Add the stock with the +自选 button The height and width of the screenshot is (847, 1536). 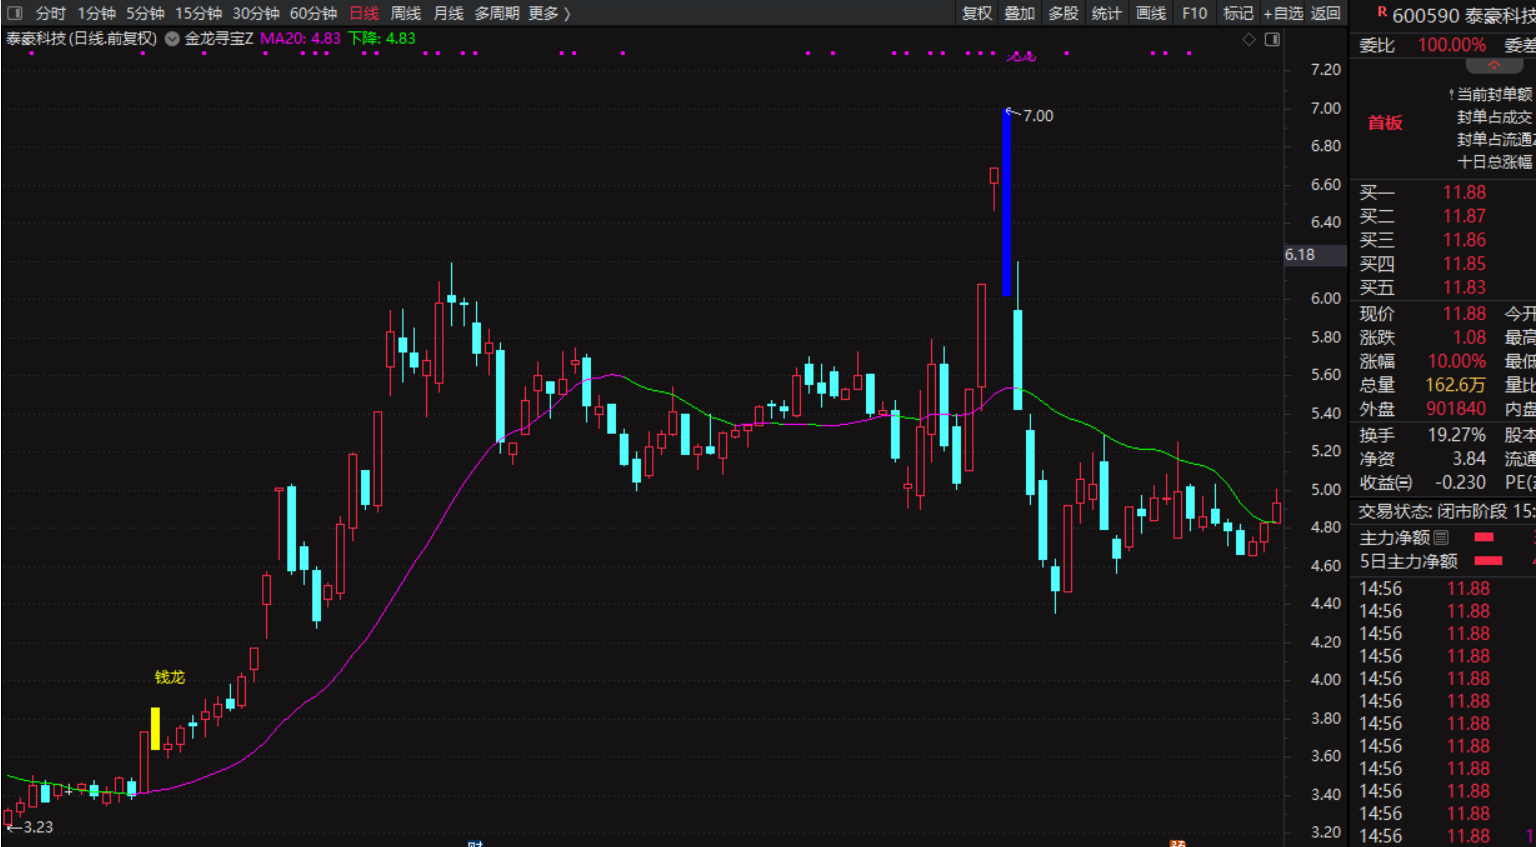(x=1283, y=13)
